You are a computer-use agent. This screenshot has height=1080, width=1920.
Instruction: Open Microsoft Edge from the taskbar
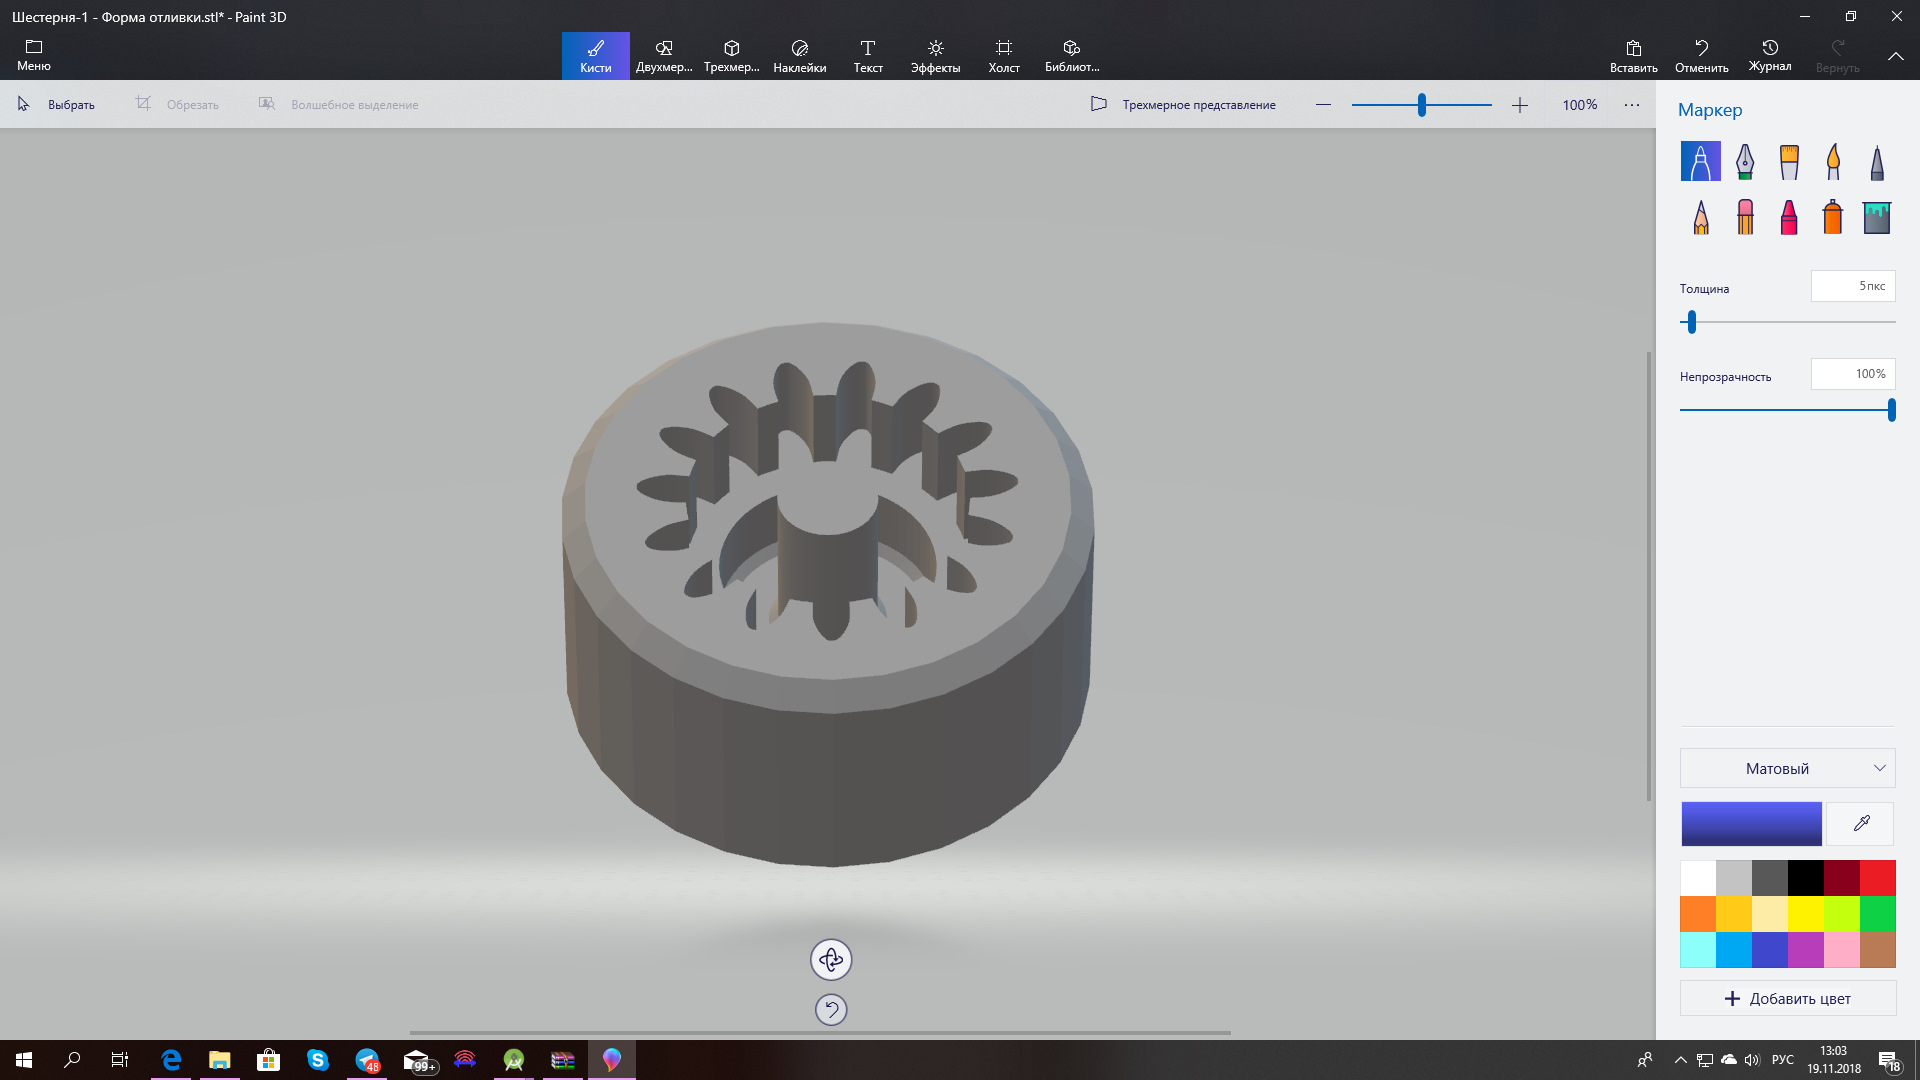(x=171, y=1060)
